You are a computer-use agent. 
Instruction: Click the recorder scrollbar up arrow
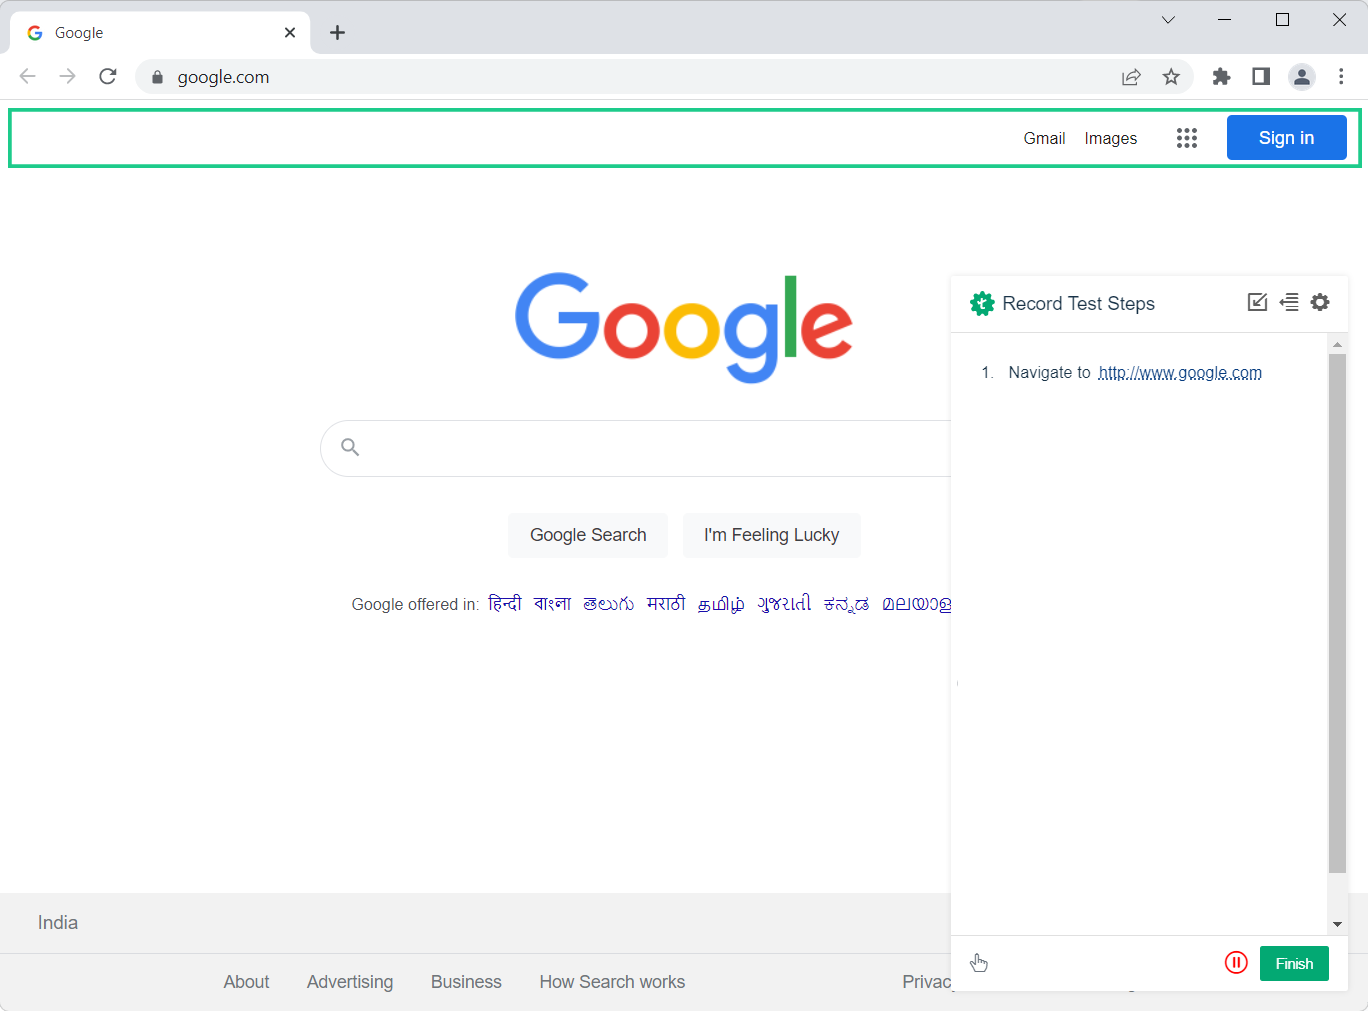[x=1337, y=344]
